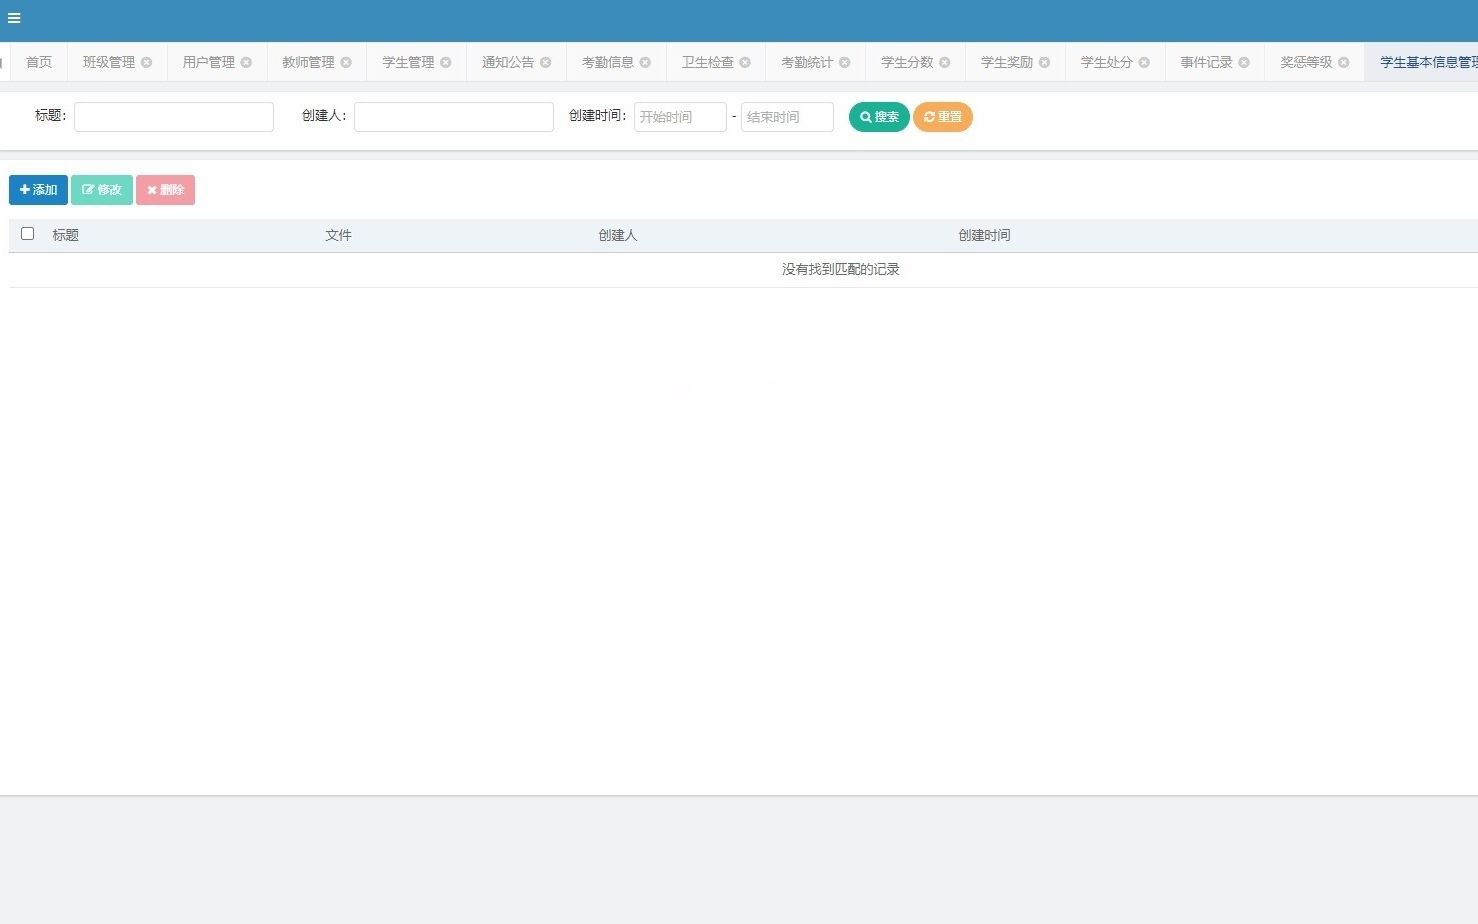Click the blue 添加 button

coord(38,190)
